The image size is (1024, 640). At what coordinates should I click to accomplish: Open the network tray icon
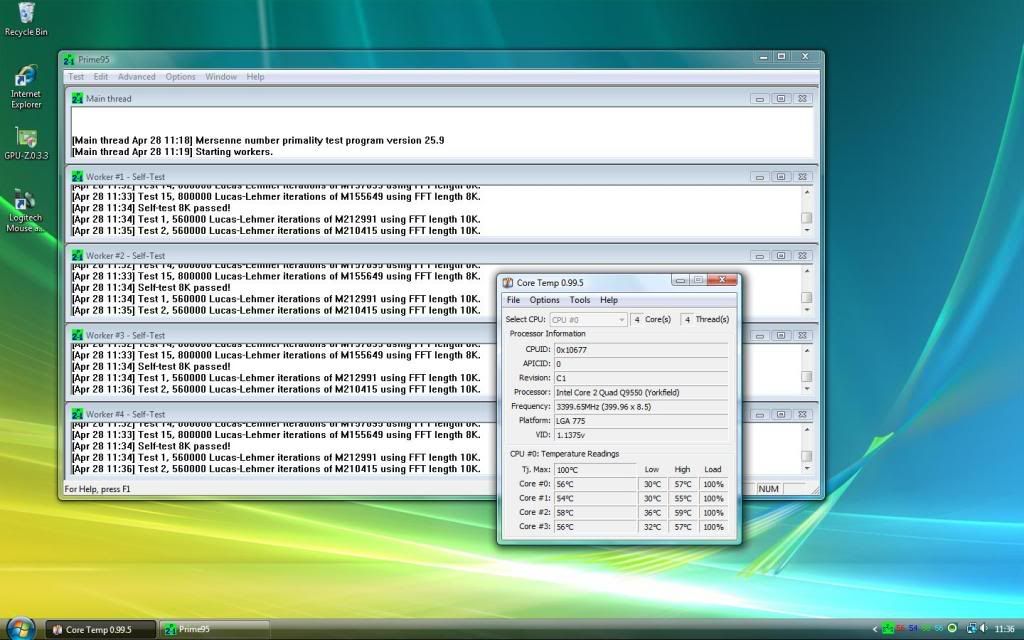click(971, 629)
